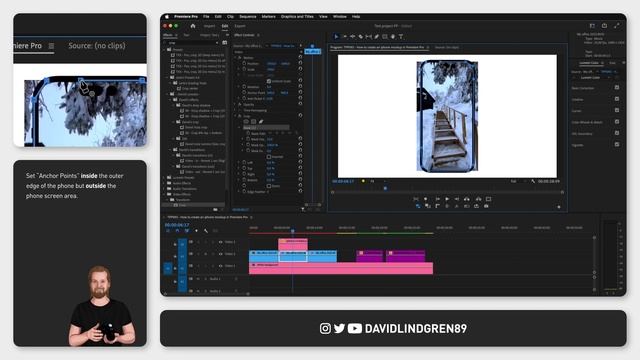Create 4-point polygon mask under Crop
The height and width of the screenshot is (360, 640).
(x=253, y=122)
